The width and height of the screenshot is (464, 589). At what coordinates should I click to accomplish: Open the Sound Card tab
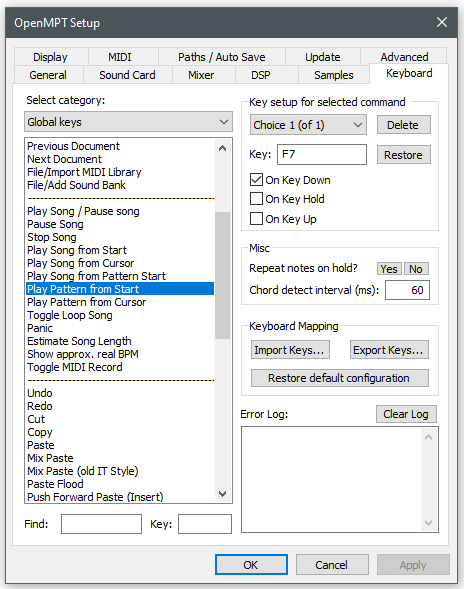(127, 75)
